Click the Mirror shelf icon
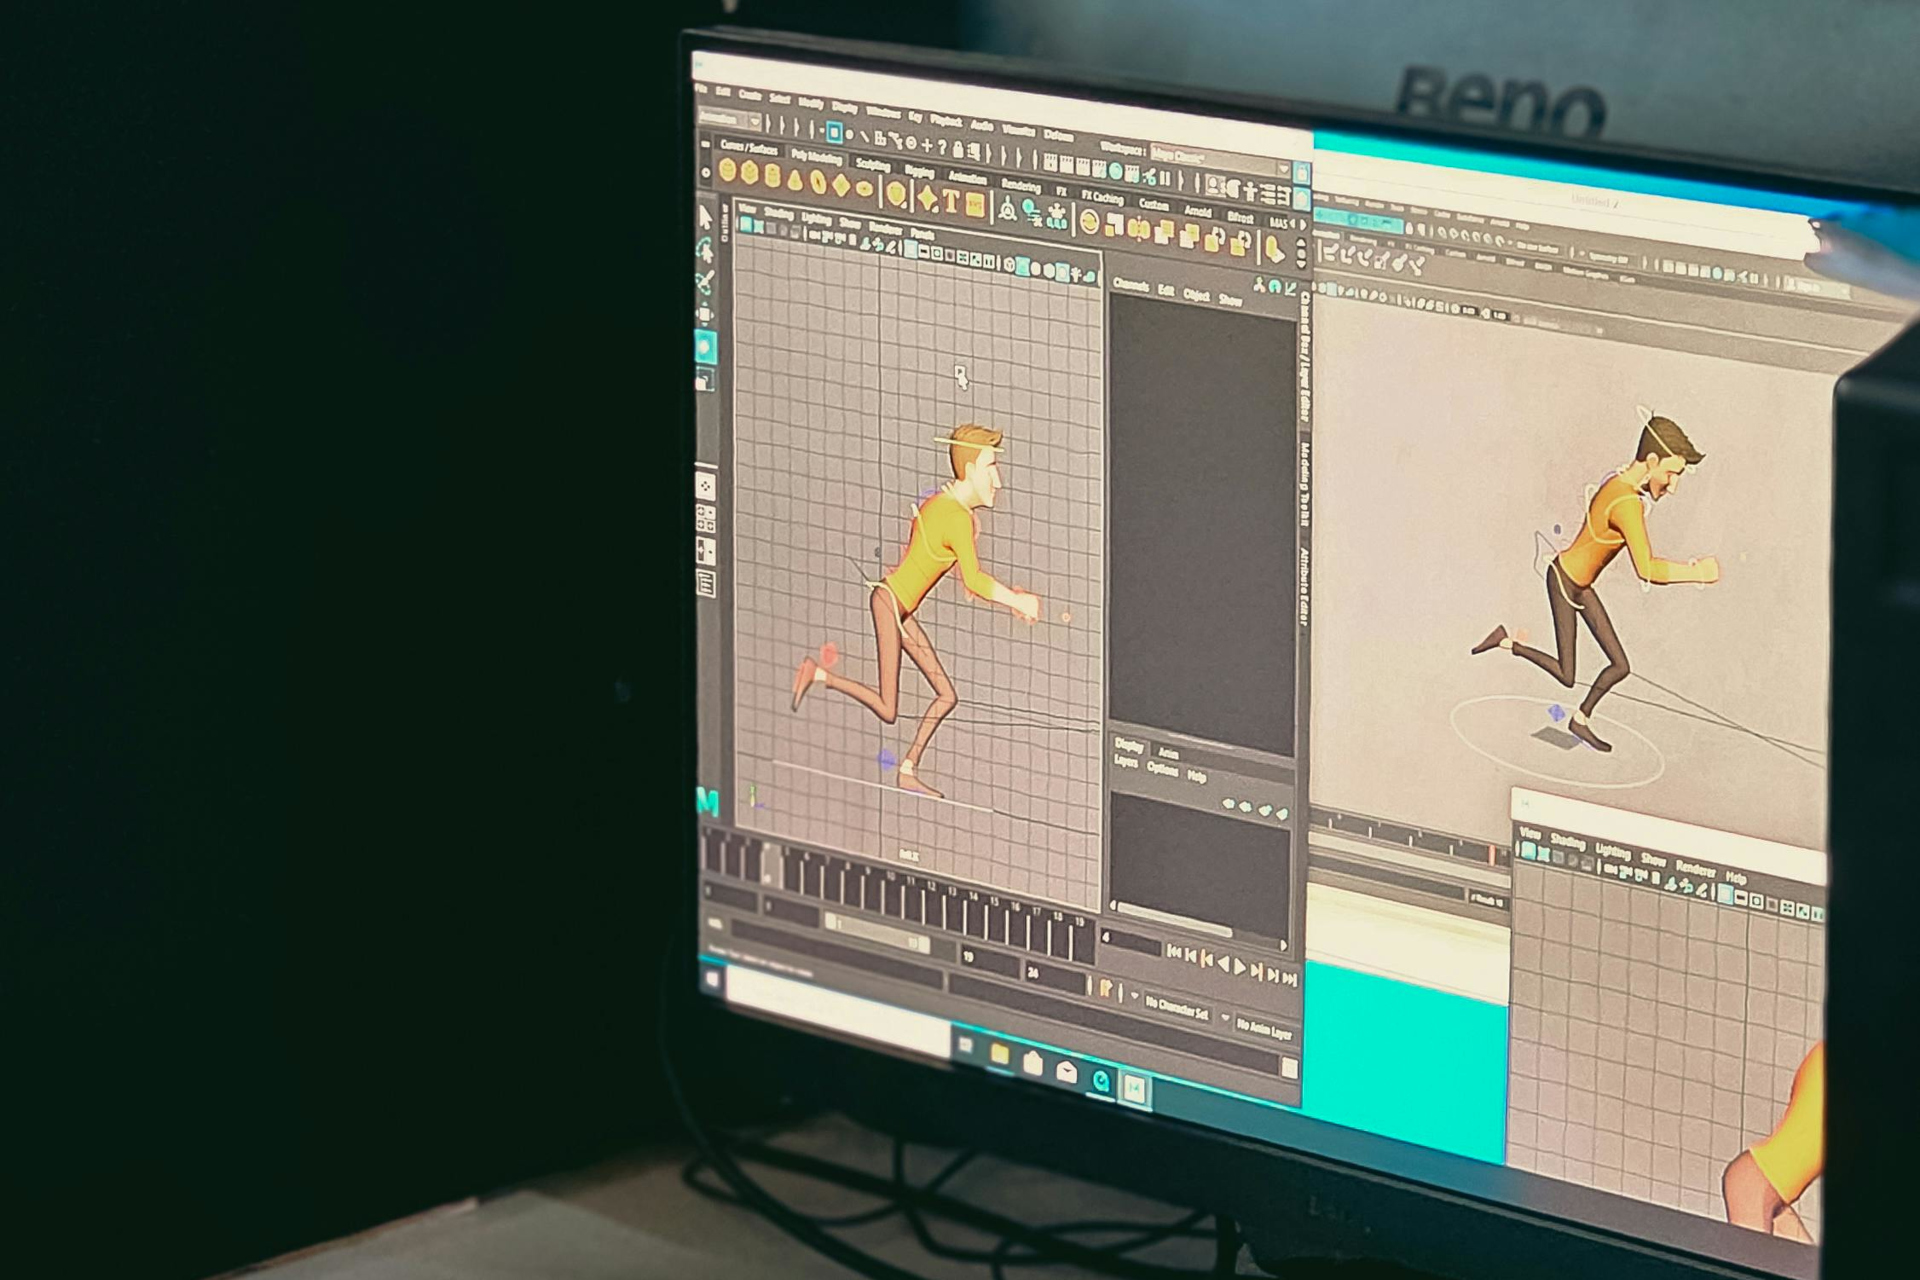The image size is (1920, 1280). pos(1139,230)
